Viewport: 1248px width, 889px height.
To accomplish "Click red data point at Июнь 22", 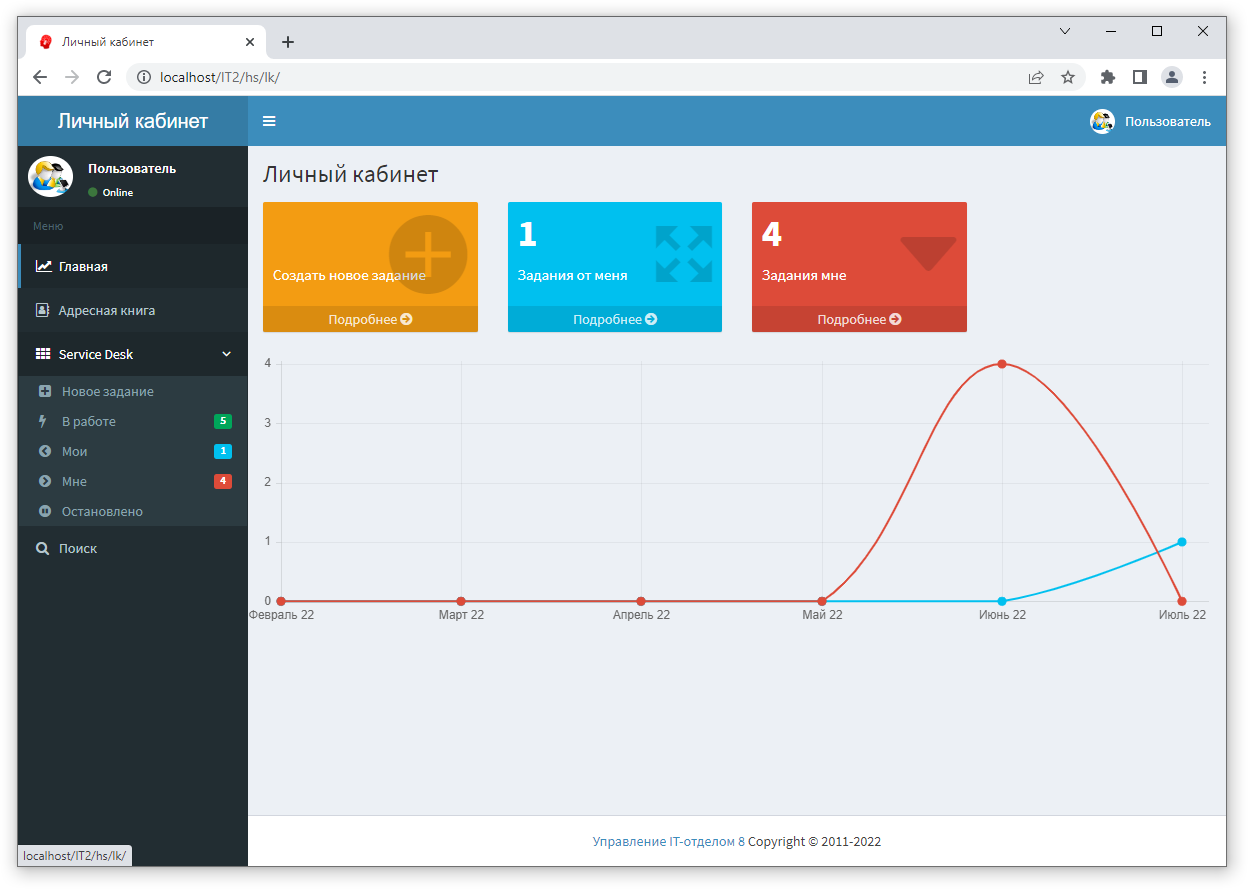I will pyautogui.click(x=1002, y=364).
